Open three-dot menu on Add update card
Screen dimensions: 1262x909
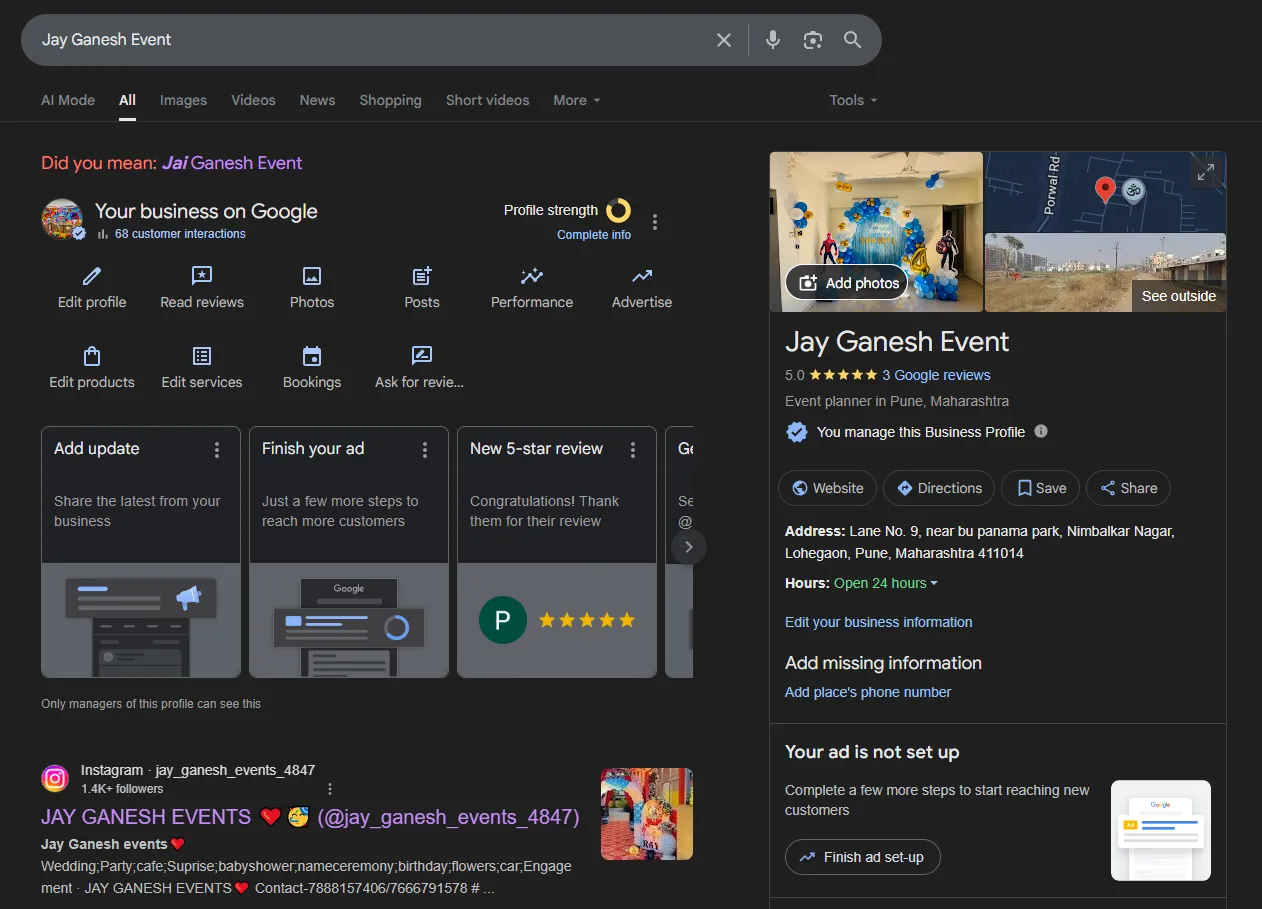[217, 450]
